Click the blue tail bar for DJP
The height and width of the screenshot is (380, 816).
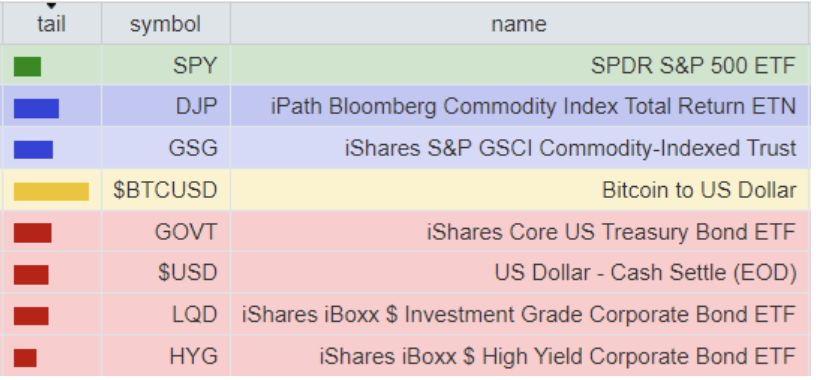point(36,108)
